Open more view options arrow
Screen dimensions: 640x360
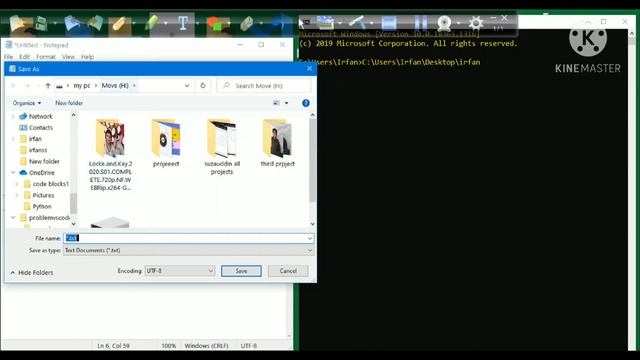pos(287,103)
